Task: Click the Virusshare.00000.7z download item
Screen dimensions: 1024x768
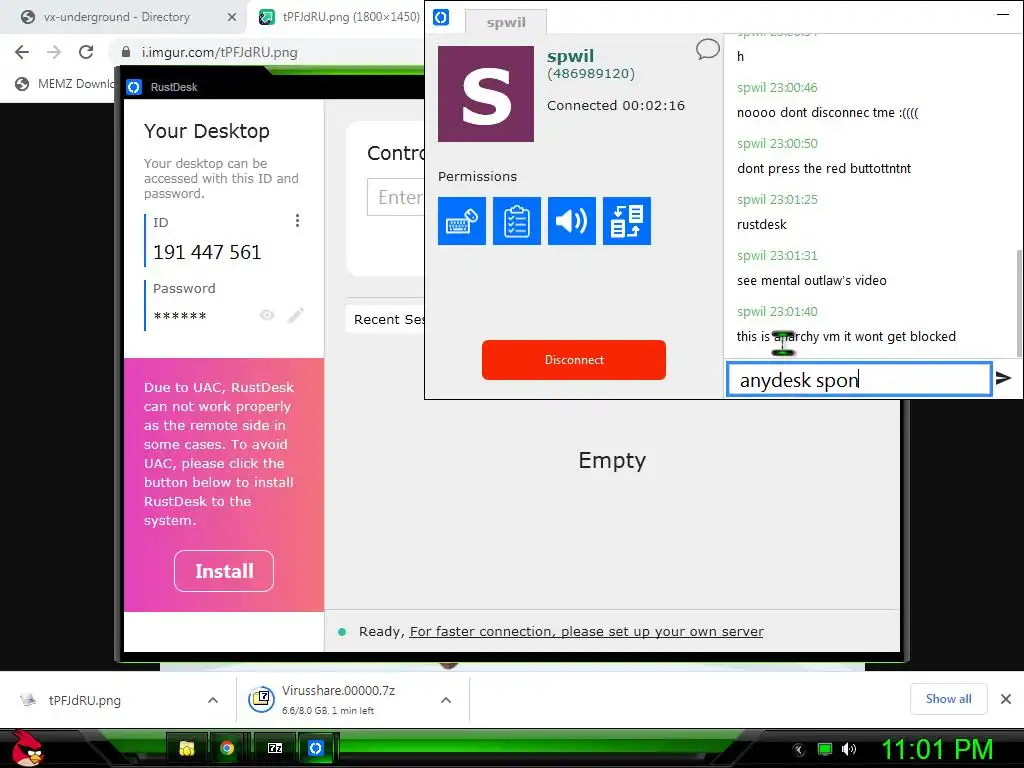Action: 338,699
